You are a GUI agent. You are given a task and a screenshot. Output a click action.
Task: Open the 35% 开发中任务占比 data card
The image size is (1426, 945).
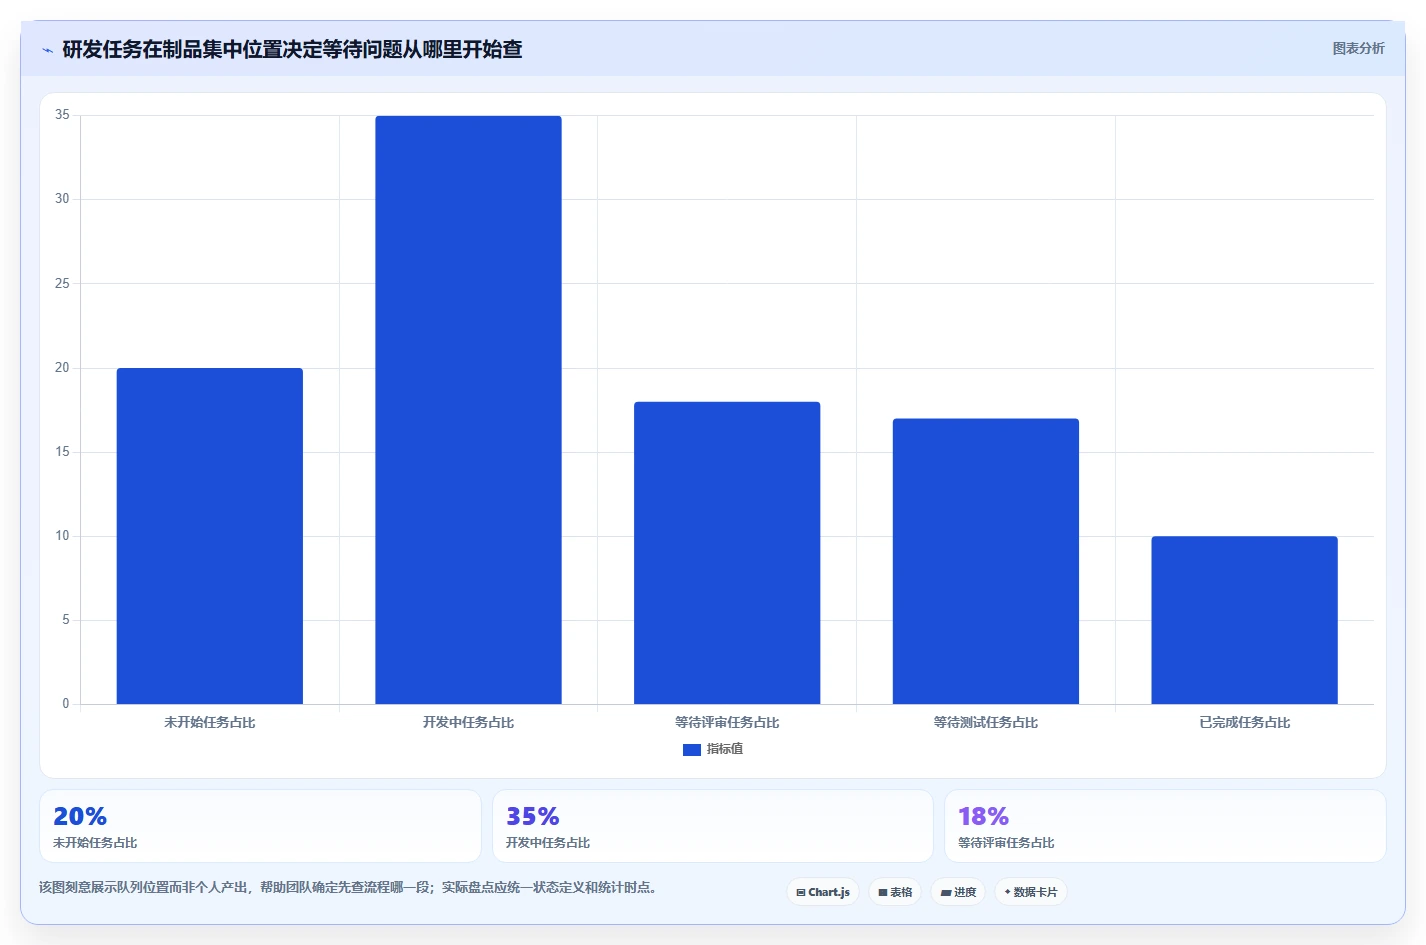pos(712,826)
